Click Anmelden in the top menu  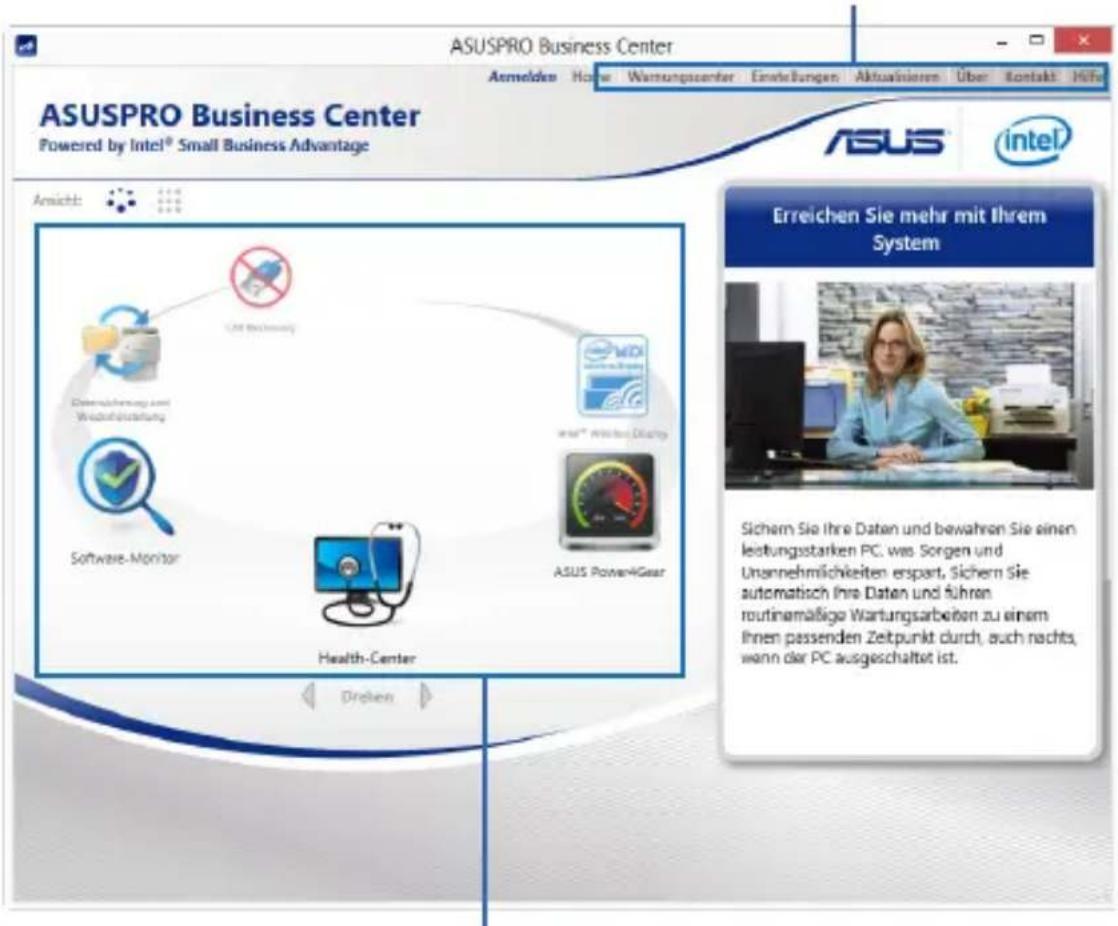tap(523, 76)
